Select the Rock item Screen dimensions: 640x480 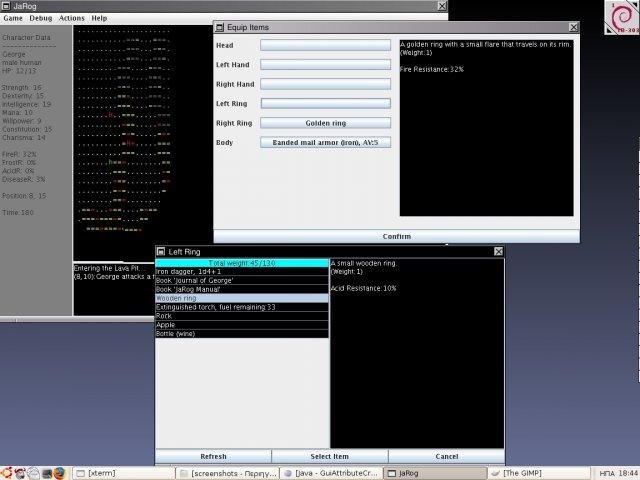click(242, 316)
